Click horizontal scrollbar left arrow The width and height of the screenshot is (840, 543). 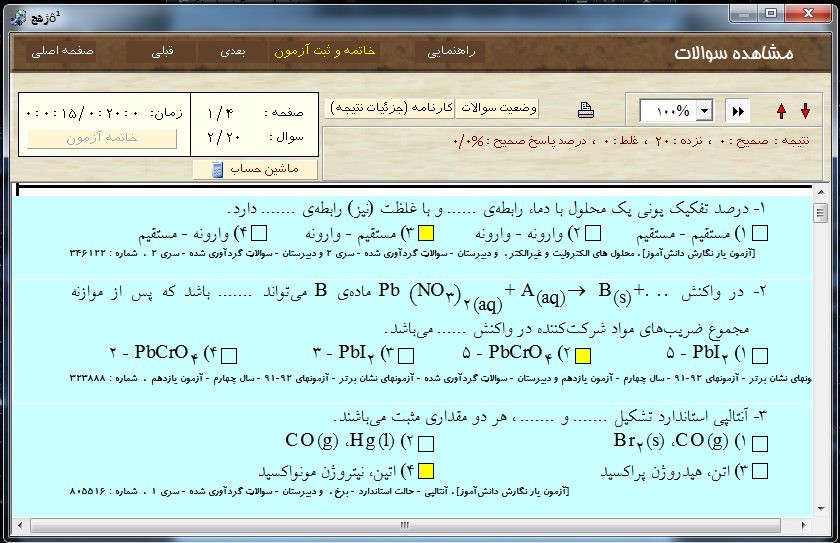20,525
